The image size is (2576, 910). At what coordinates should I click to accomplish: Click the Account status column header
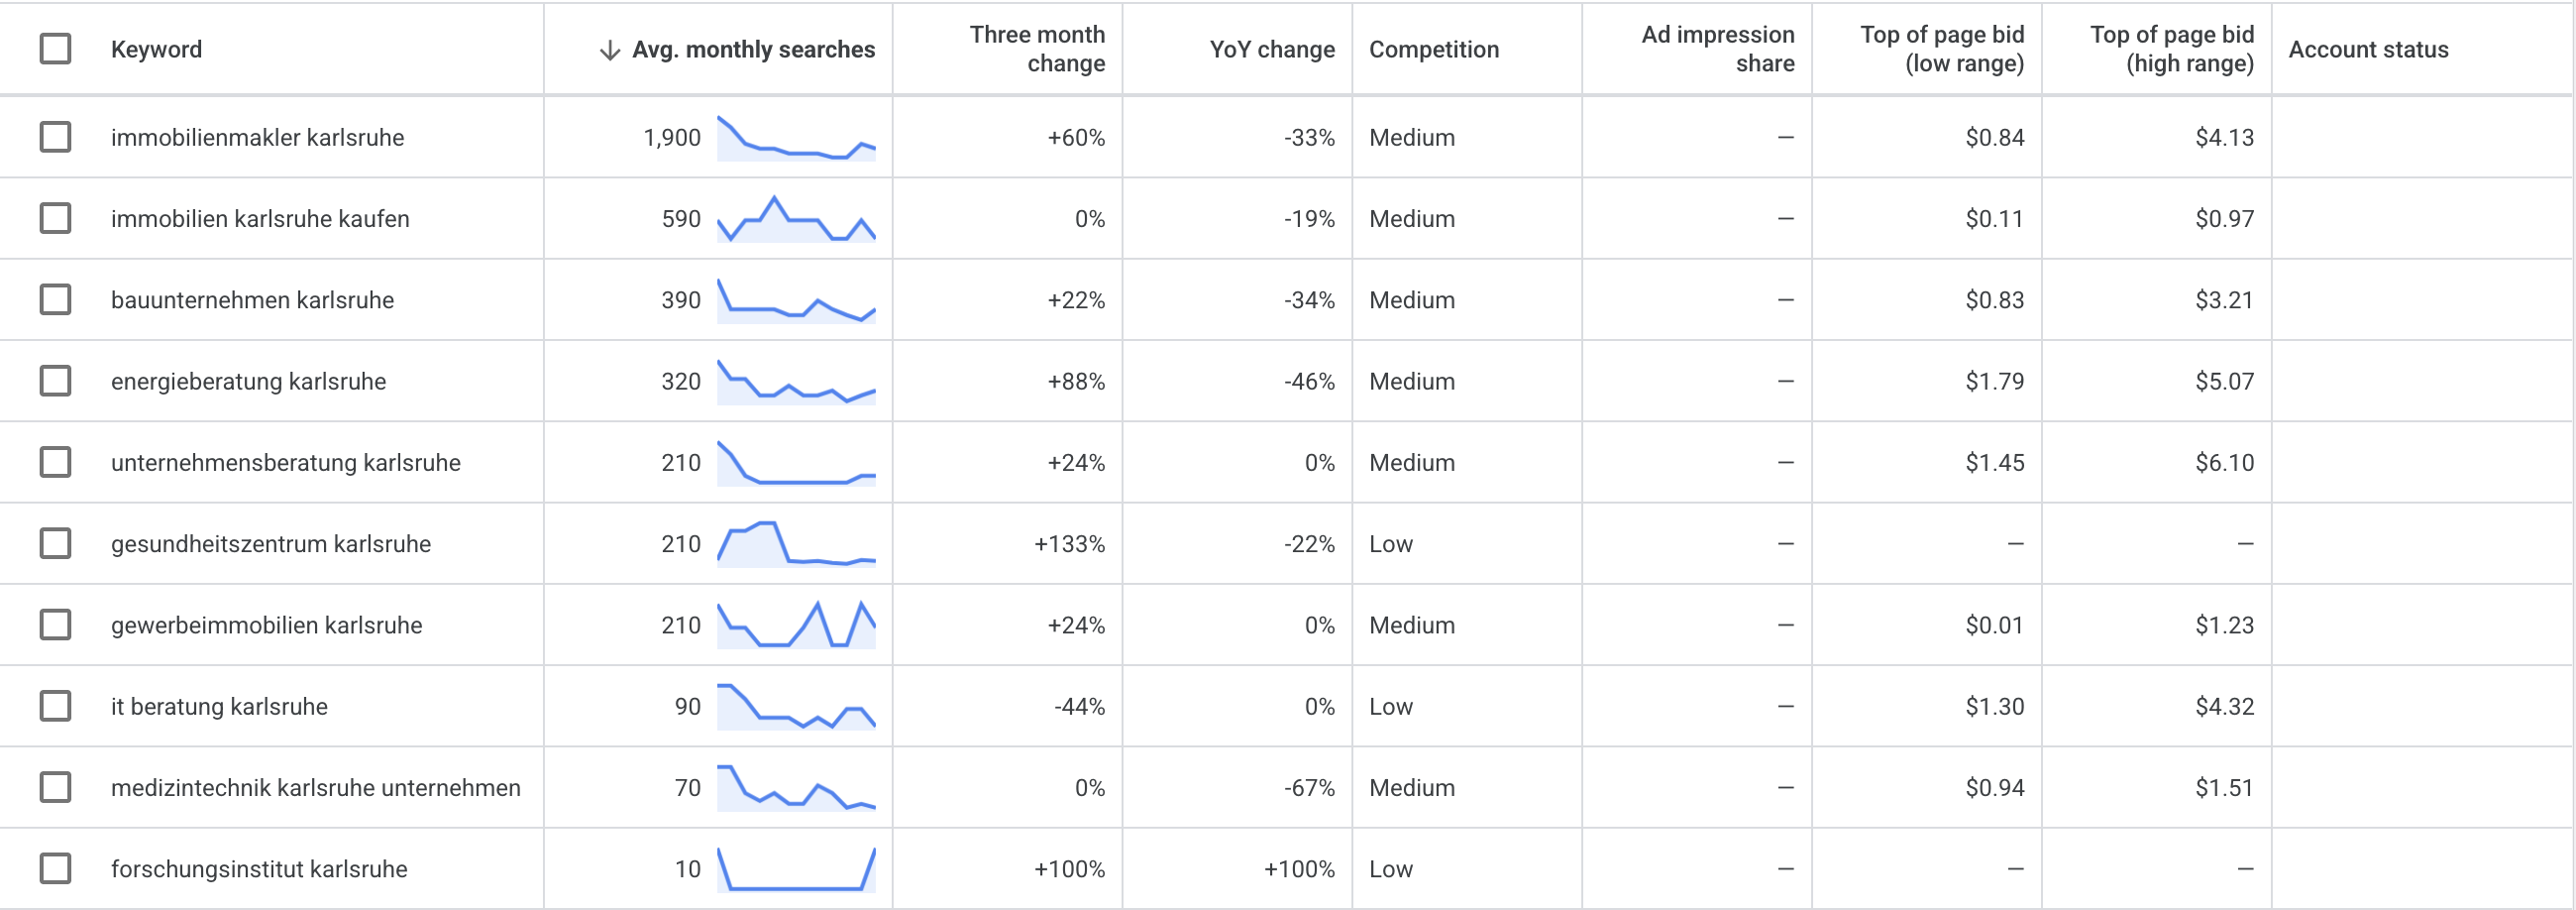click(2367, 50)
